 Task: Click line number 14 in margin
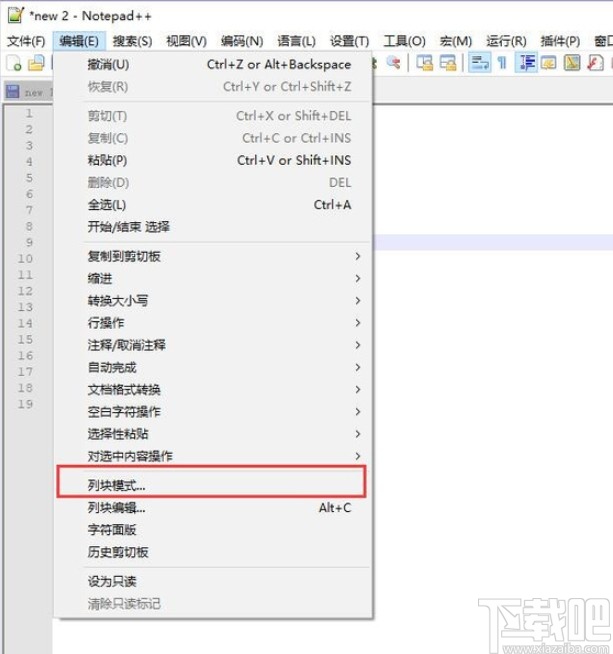click(25, 323)
